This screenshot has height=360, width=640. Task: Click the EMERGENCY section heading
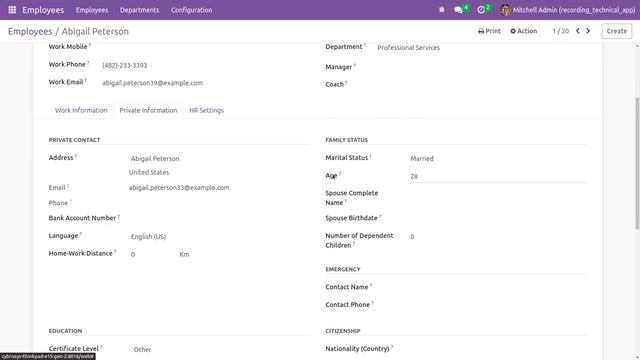click(x=343, y=269)
